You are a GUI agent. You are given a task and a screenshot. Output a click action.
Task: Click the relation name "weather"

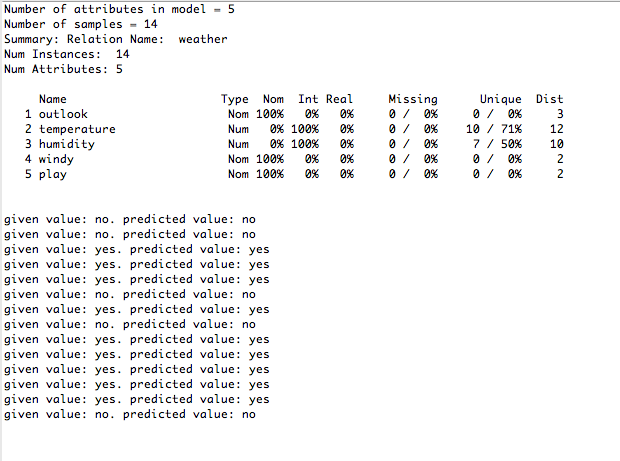203,39
